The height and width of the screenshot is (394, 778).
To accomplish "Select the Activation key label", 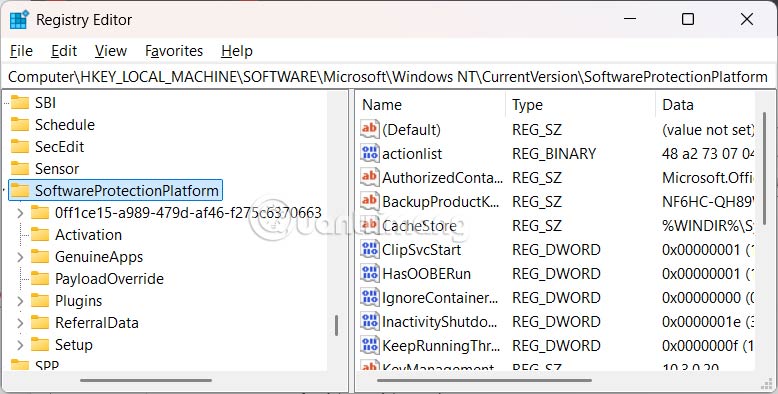I will (88, 235).
